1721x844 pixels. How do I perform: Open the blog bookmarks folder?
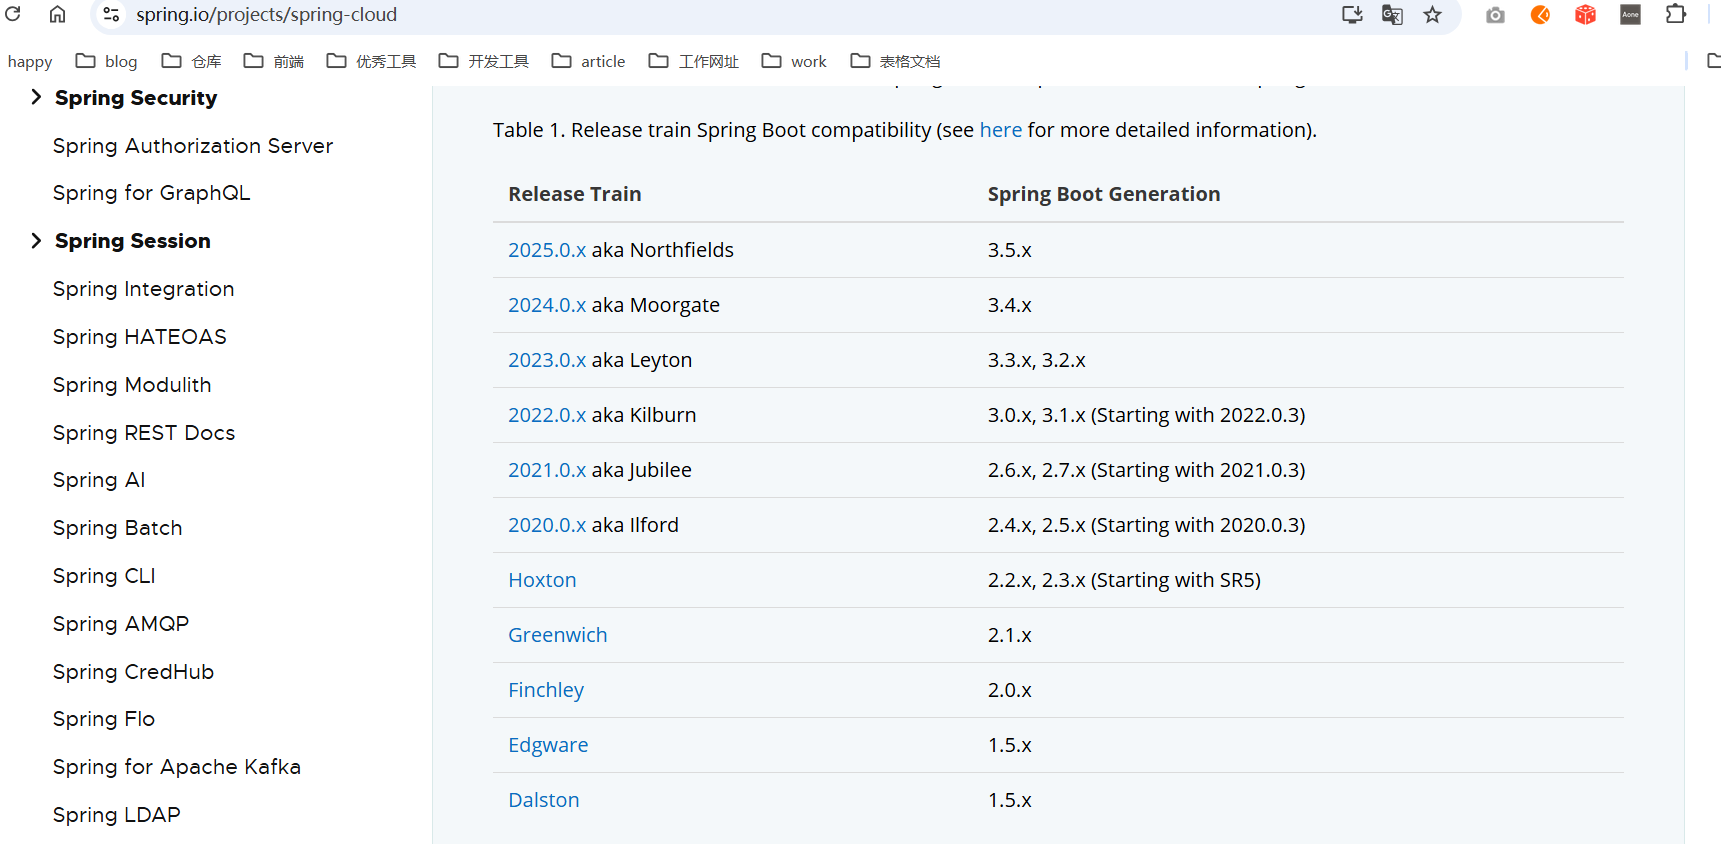(107, 62)
